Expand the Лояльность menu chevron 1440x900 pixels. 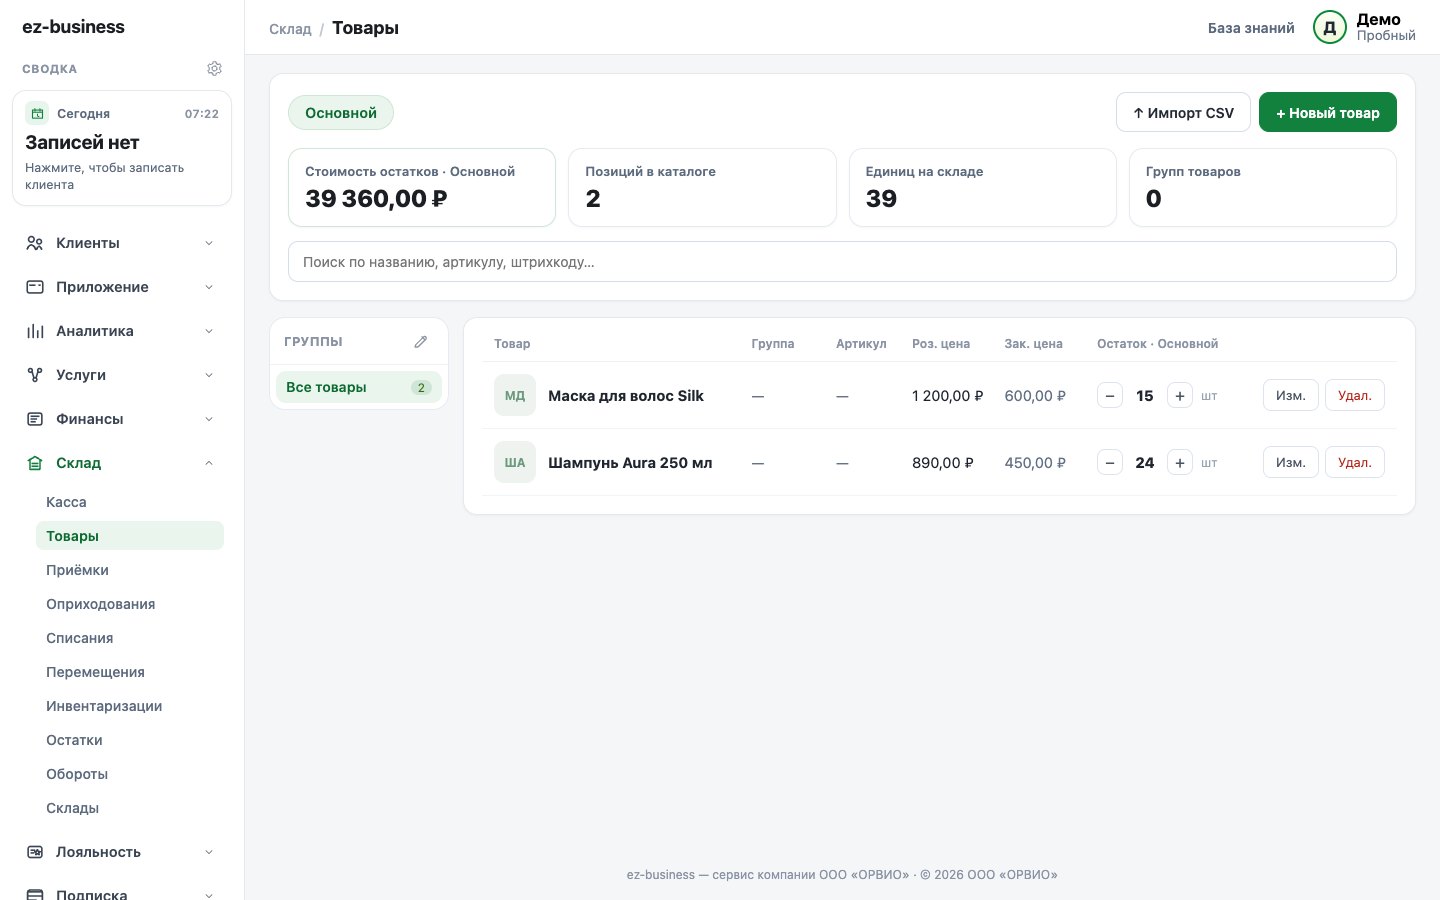click(x=209, y=852)
